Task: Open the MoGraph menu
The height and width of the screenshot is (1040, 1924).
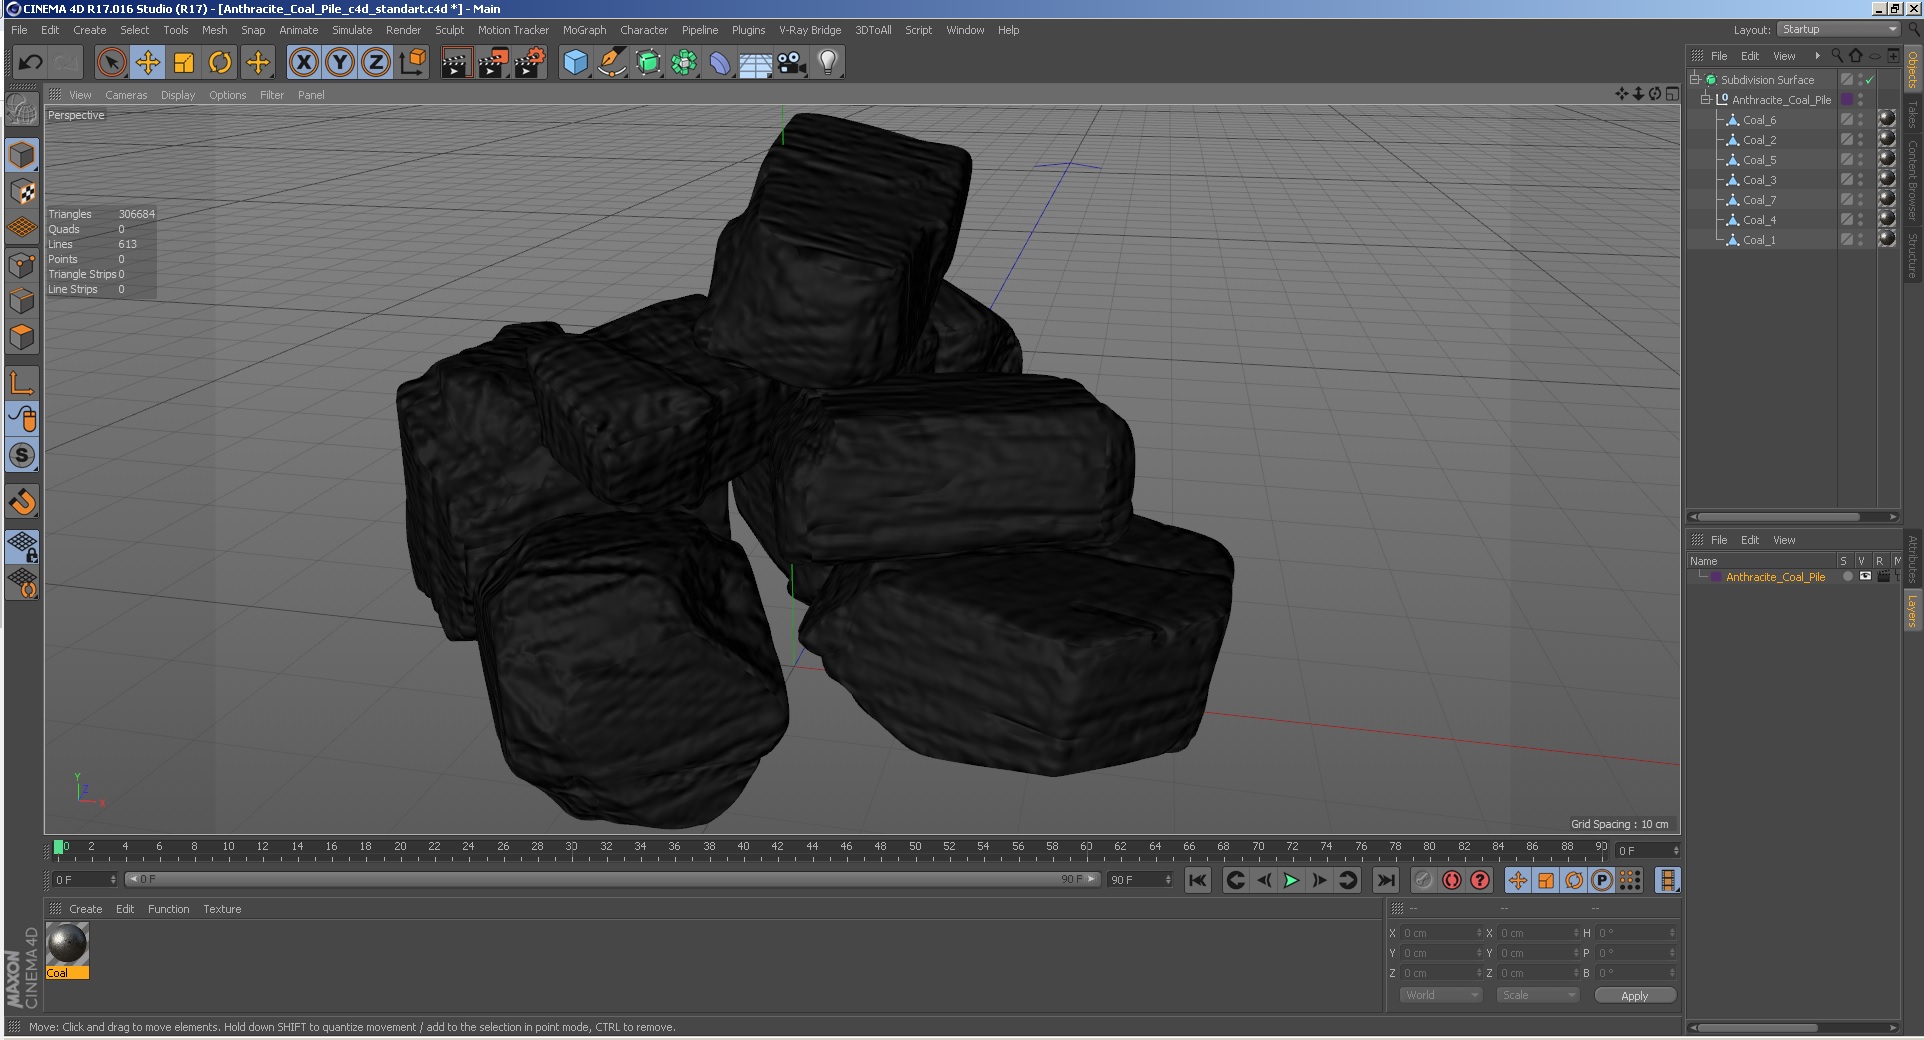Action: (x=584, y=30)
